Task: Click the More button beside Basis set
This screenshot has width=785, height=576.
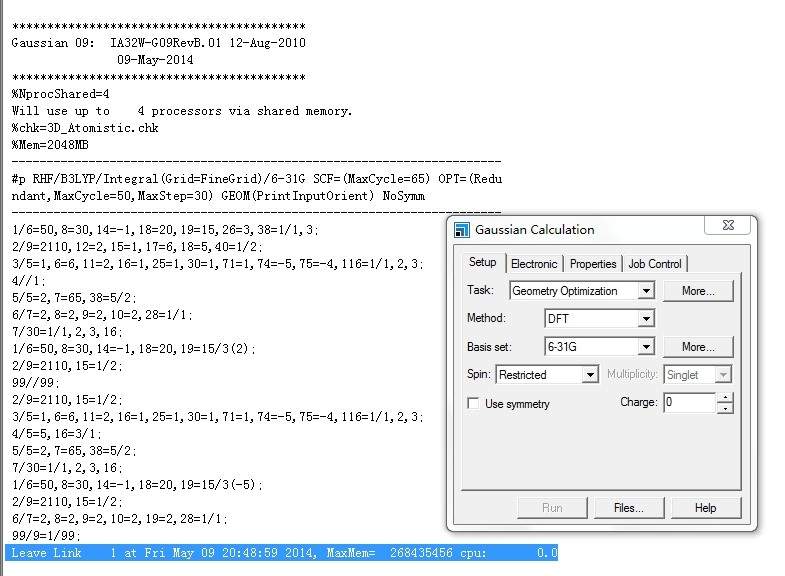Action: (698, 347)
